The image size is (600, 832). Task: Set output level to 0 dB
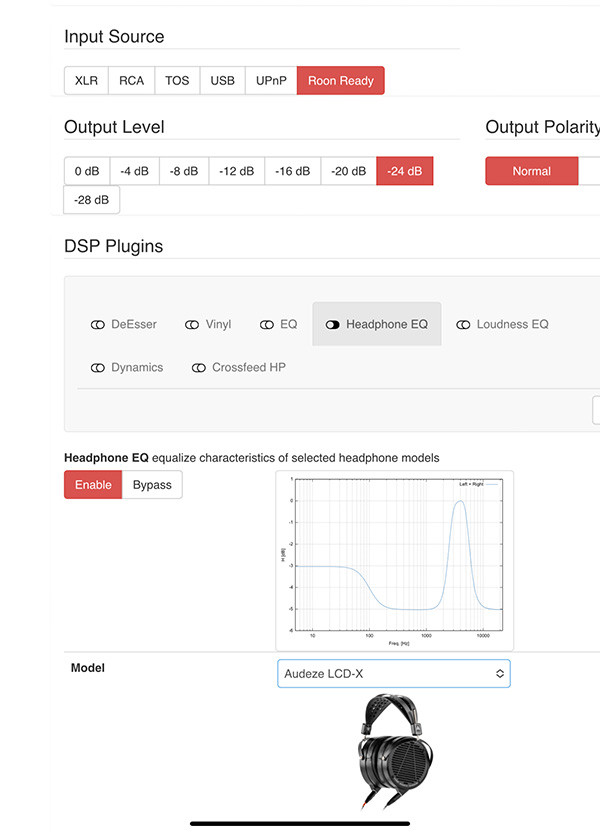86,171
